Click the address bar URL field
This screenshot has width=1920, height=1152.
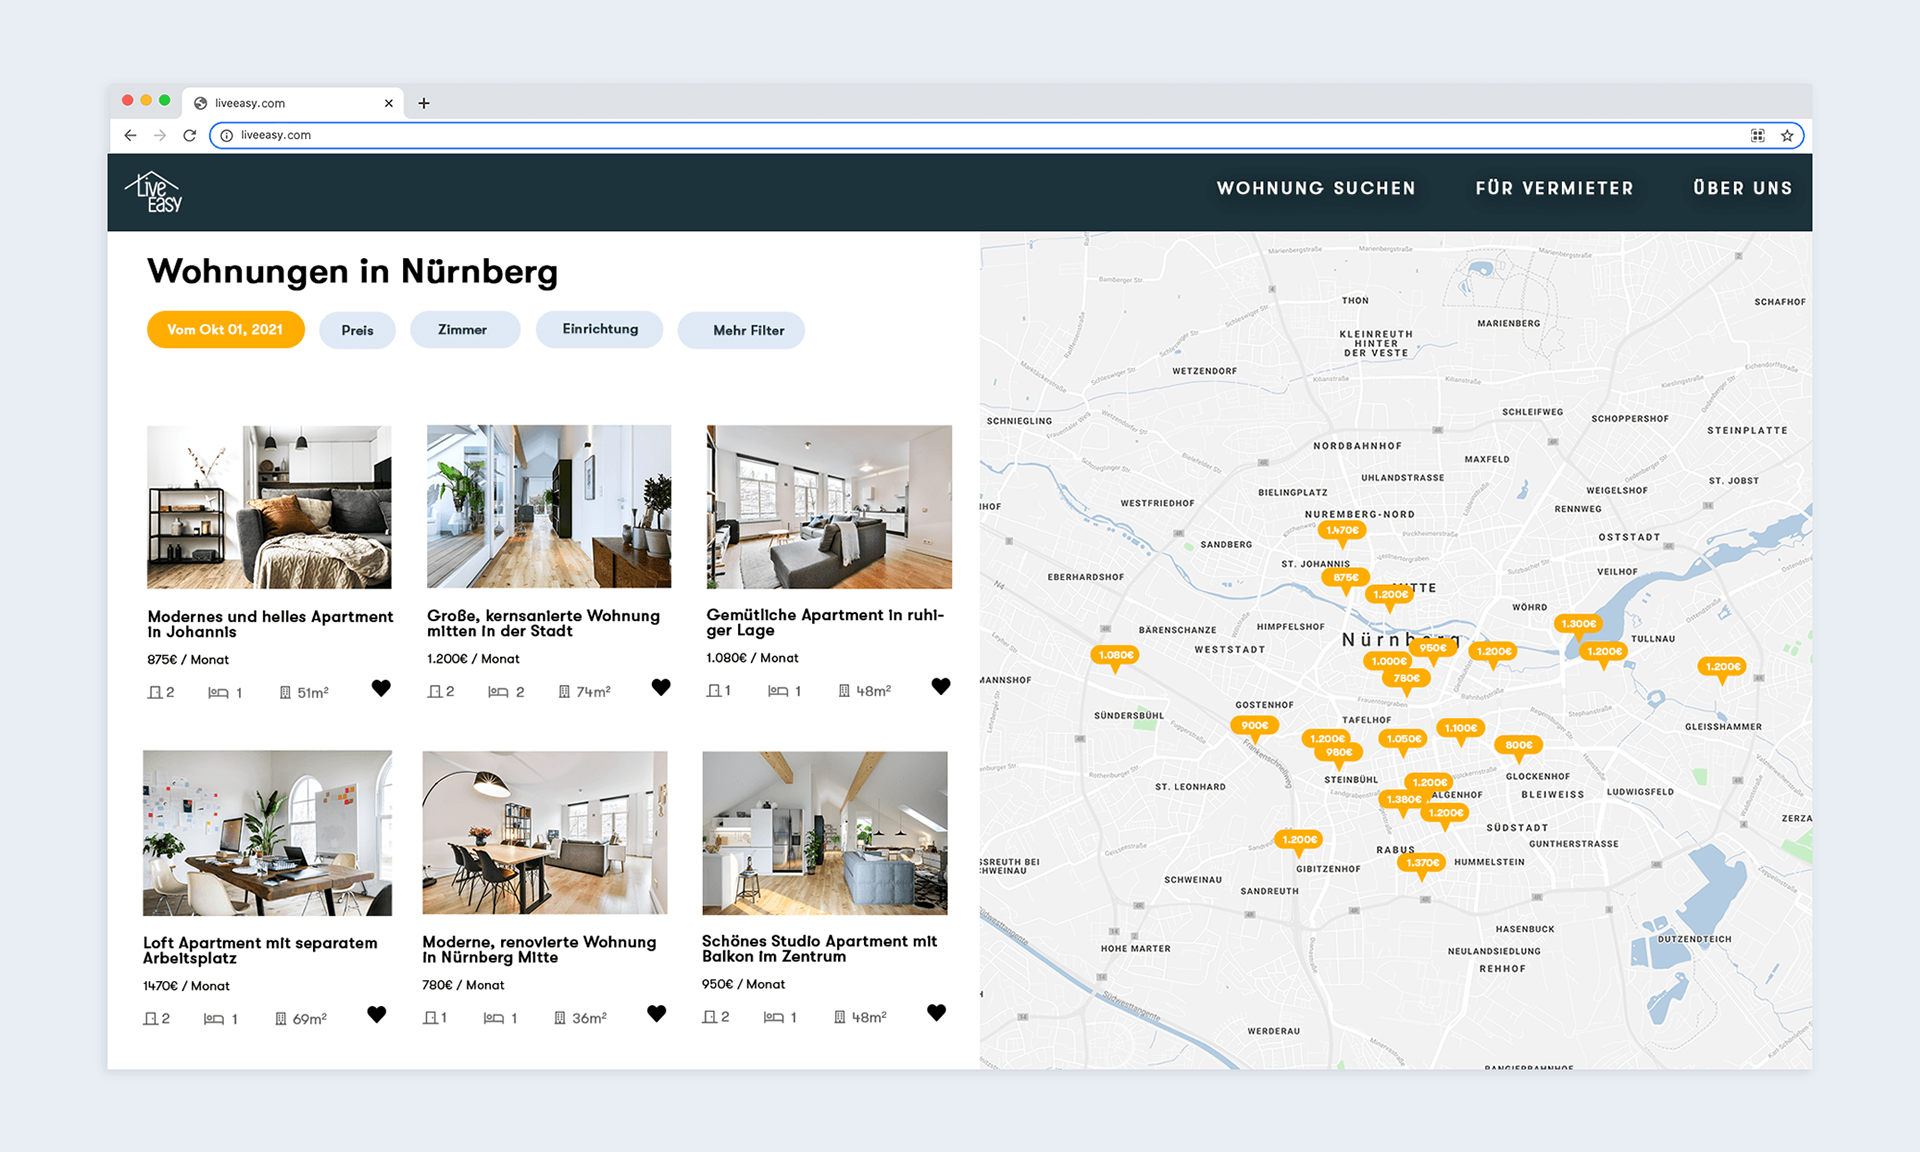pos(1006,135)
